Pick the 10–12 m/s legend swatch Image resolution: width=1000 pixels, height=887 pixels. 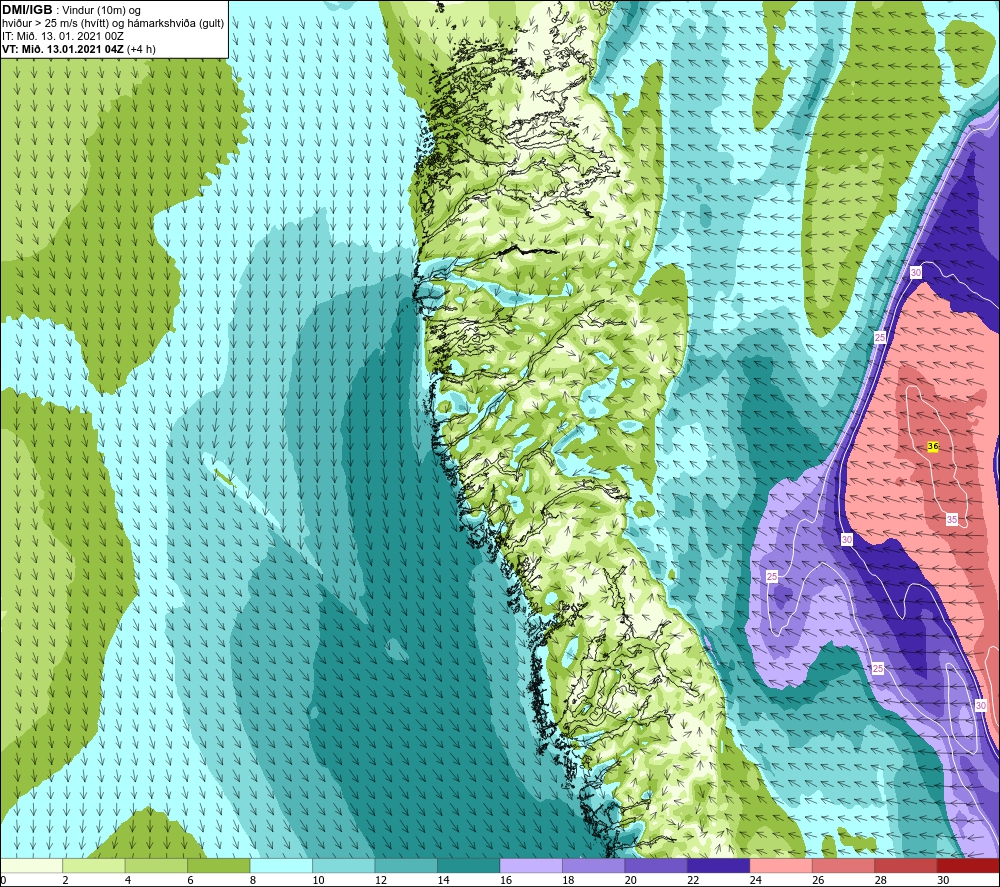coord(344,865)
